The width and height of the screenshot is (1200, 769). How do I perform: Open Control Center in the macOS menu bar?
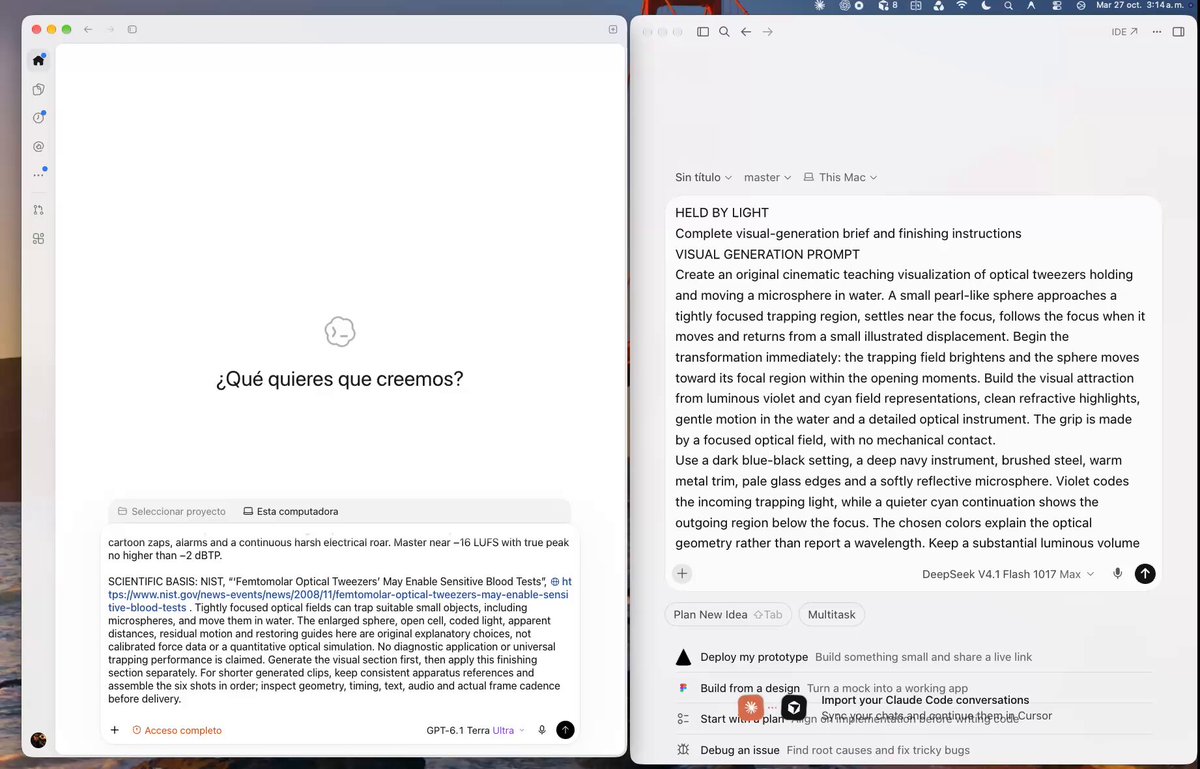[1057, 6]
